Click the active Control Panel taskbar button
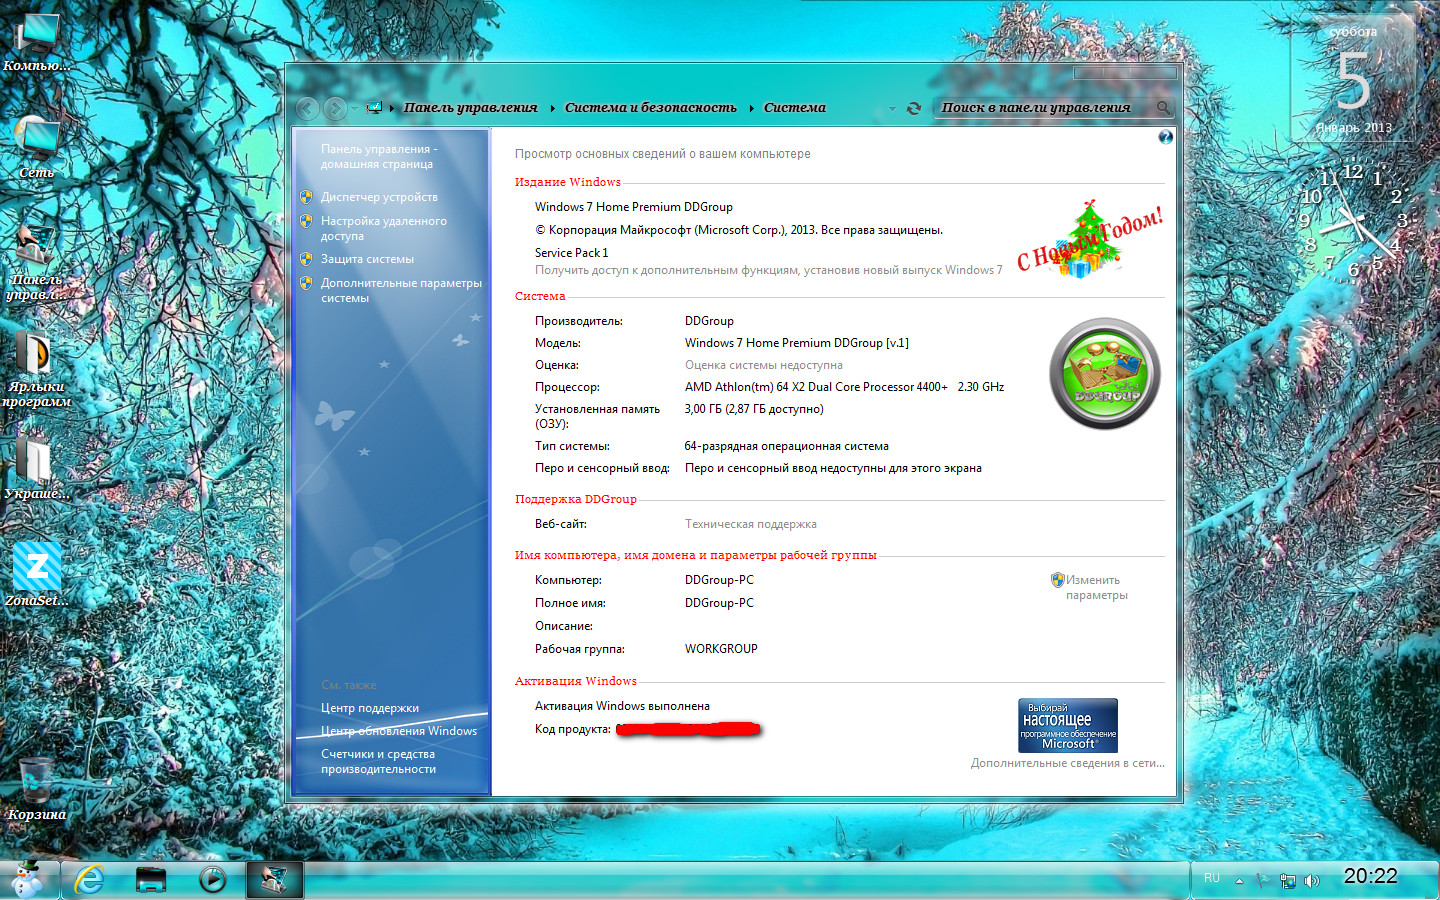The height and width of the screenshot is (900, 1440). pos(274,879)
